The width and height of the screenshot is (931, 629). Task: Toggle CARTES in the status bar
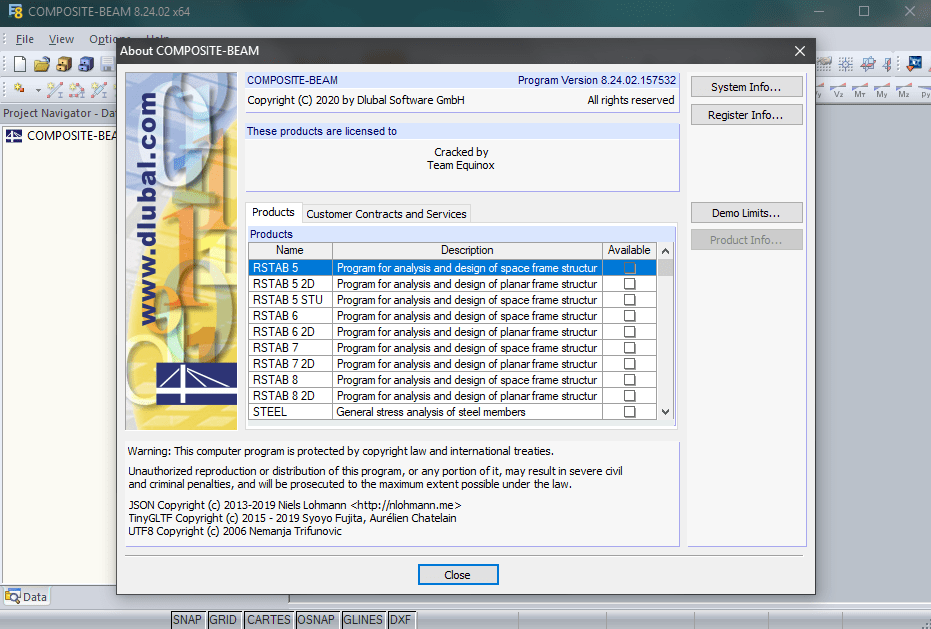click(268, 620)
